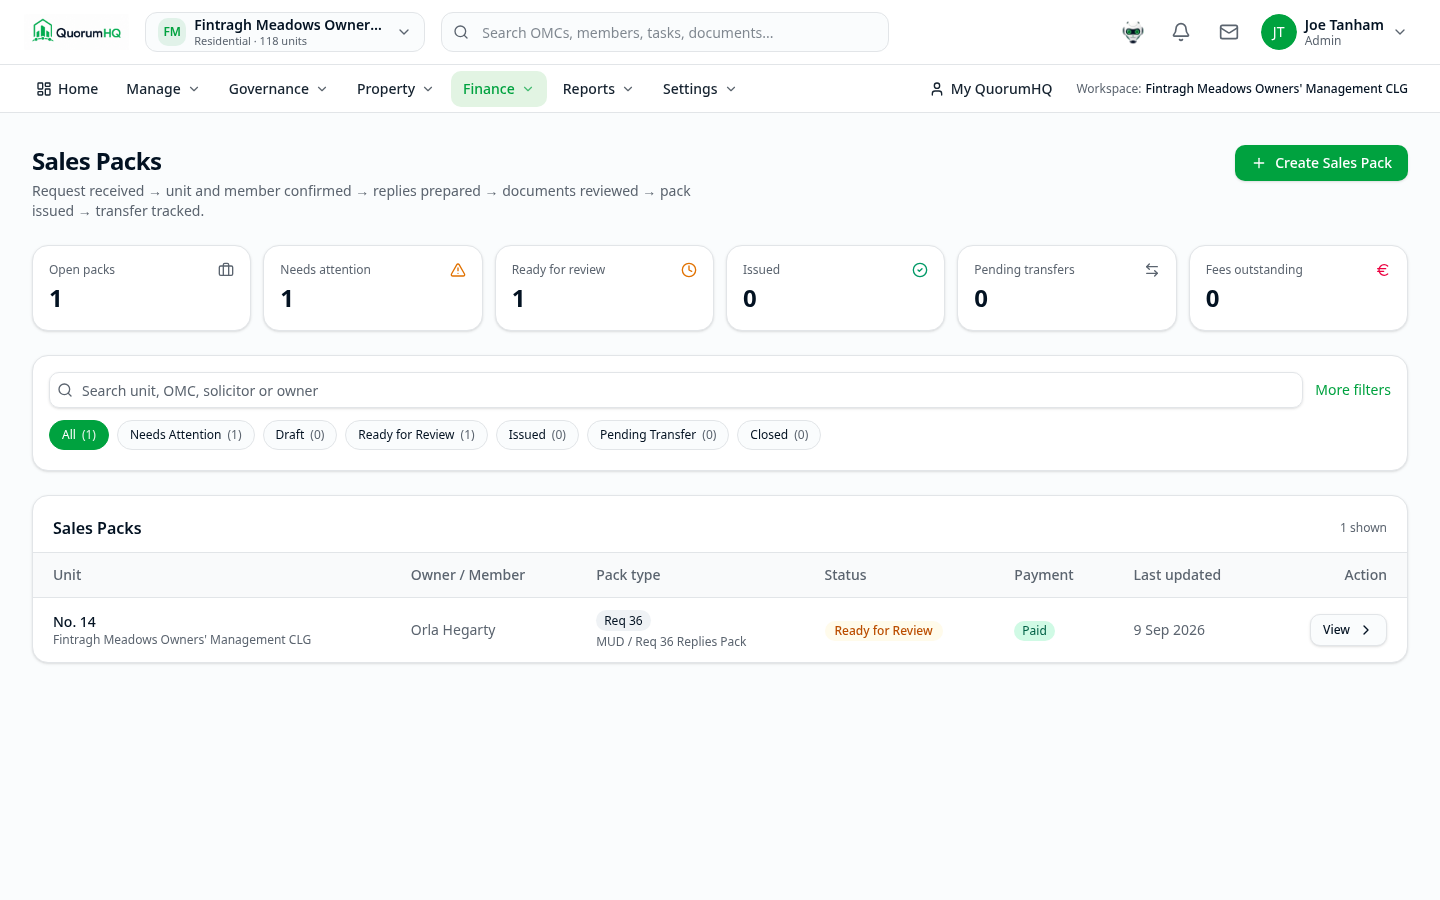
Task: Click the Create Sales Pack button
Action: click(1321, 163)
